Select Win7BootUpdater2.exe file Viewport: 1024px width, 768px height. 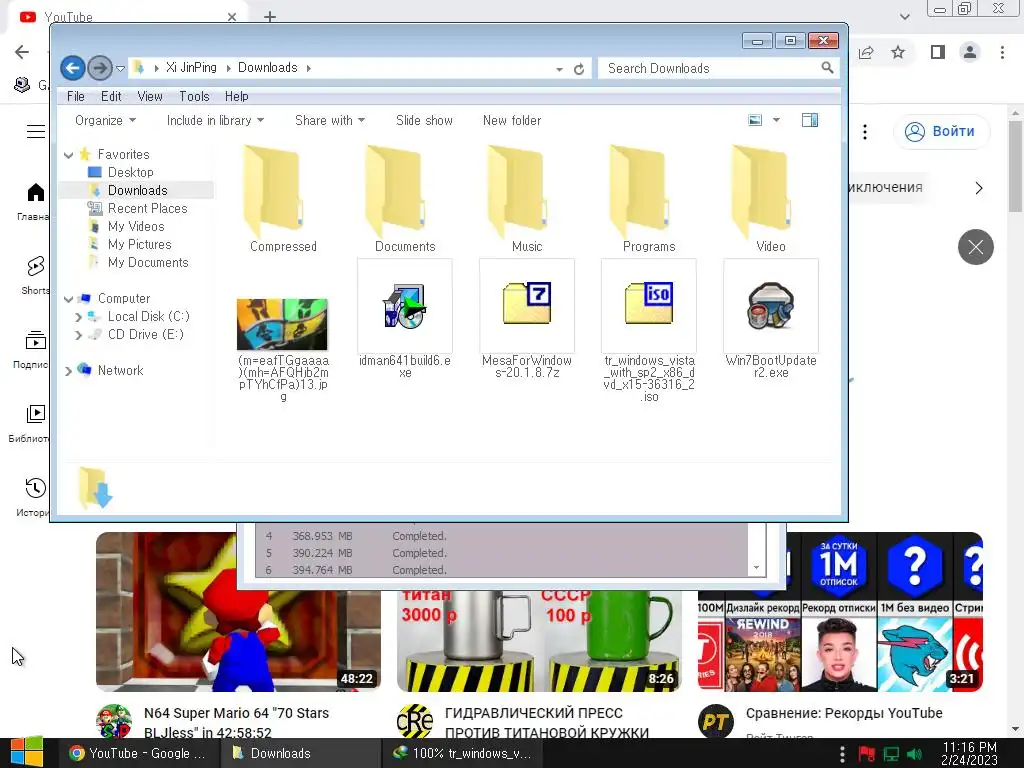click(x=771, y=319)
